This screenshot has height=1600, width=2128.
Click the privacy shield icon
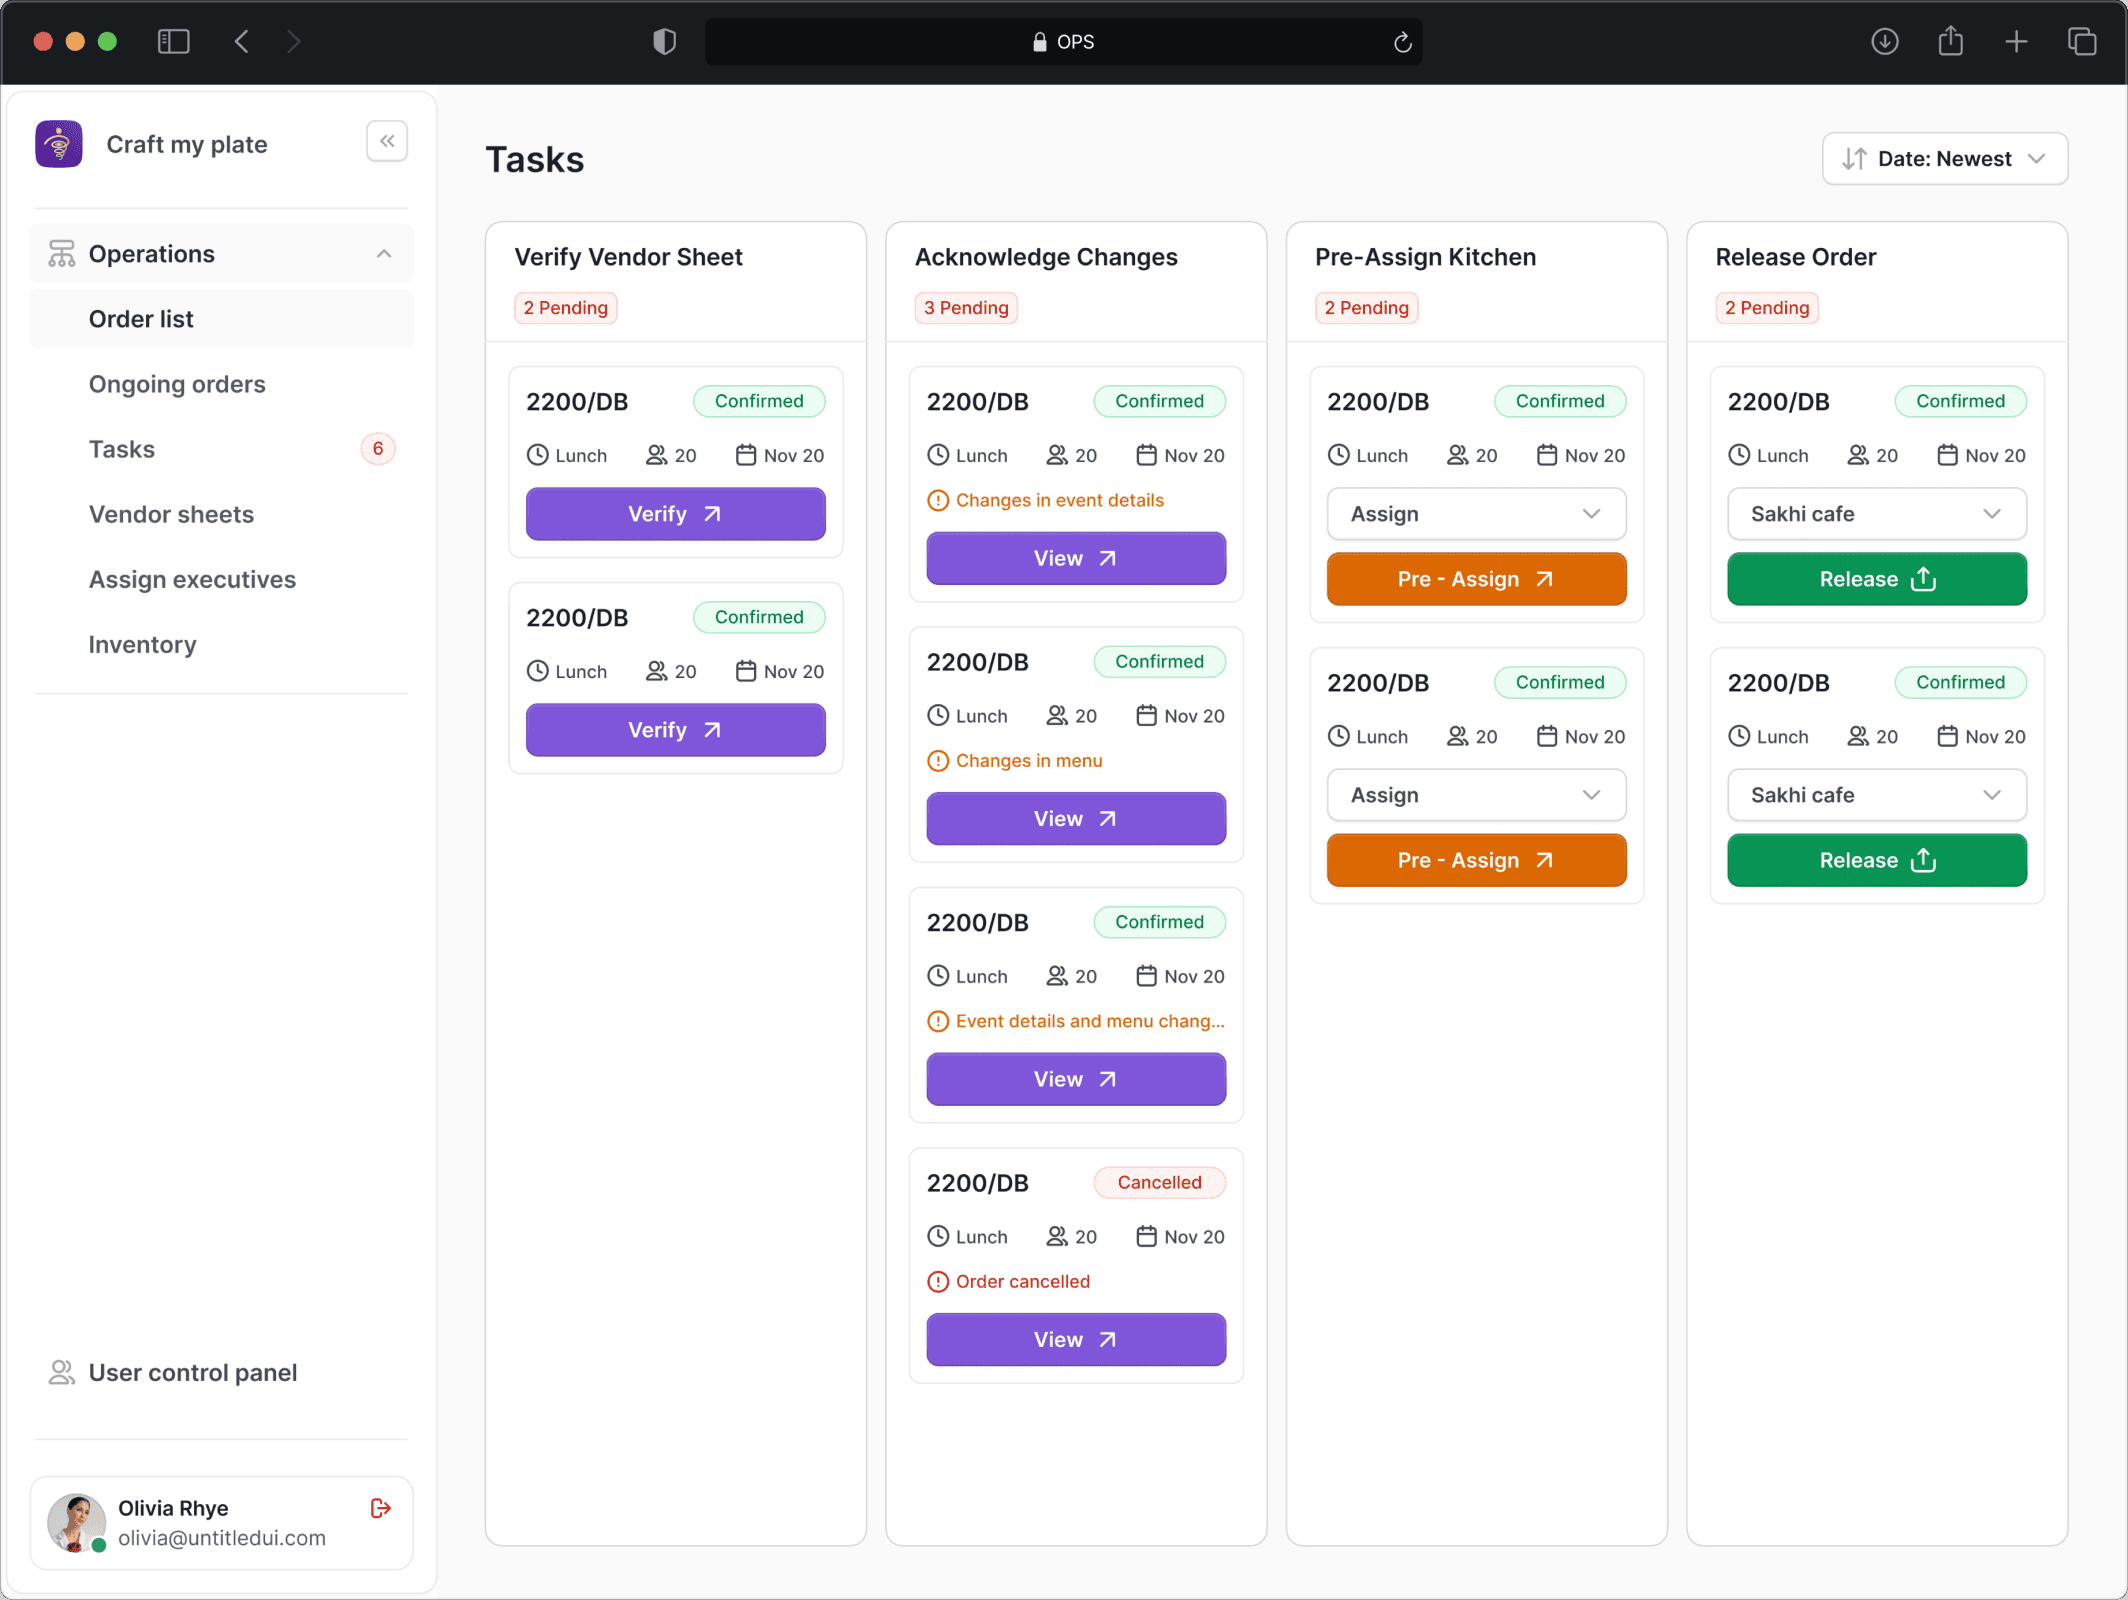(664, 42)
